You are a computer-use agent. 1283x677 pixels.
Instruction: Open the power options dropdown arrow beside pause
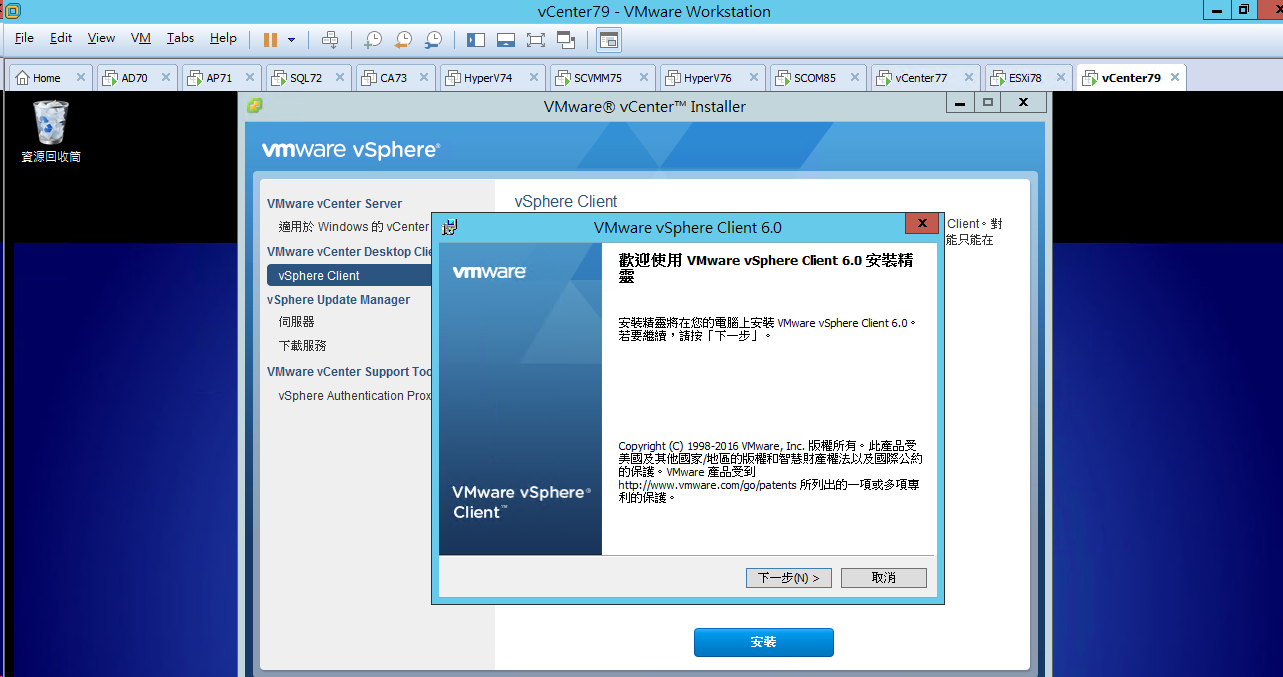(292, 40)
